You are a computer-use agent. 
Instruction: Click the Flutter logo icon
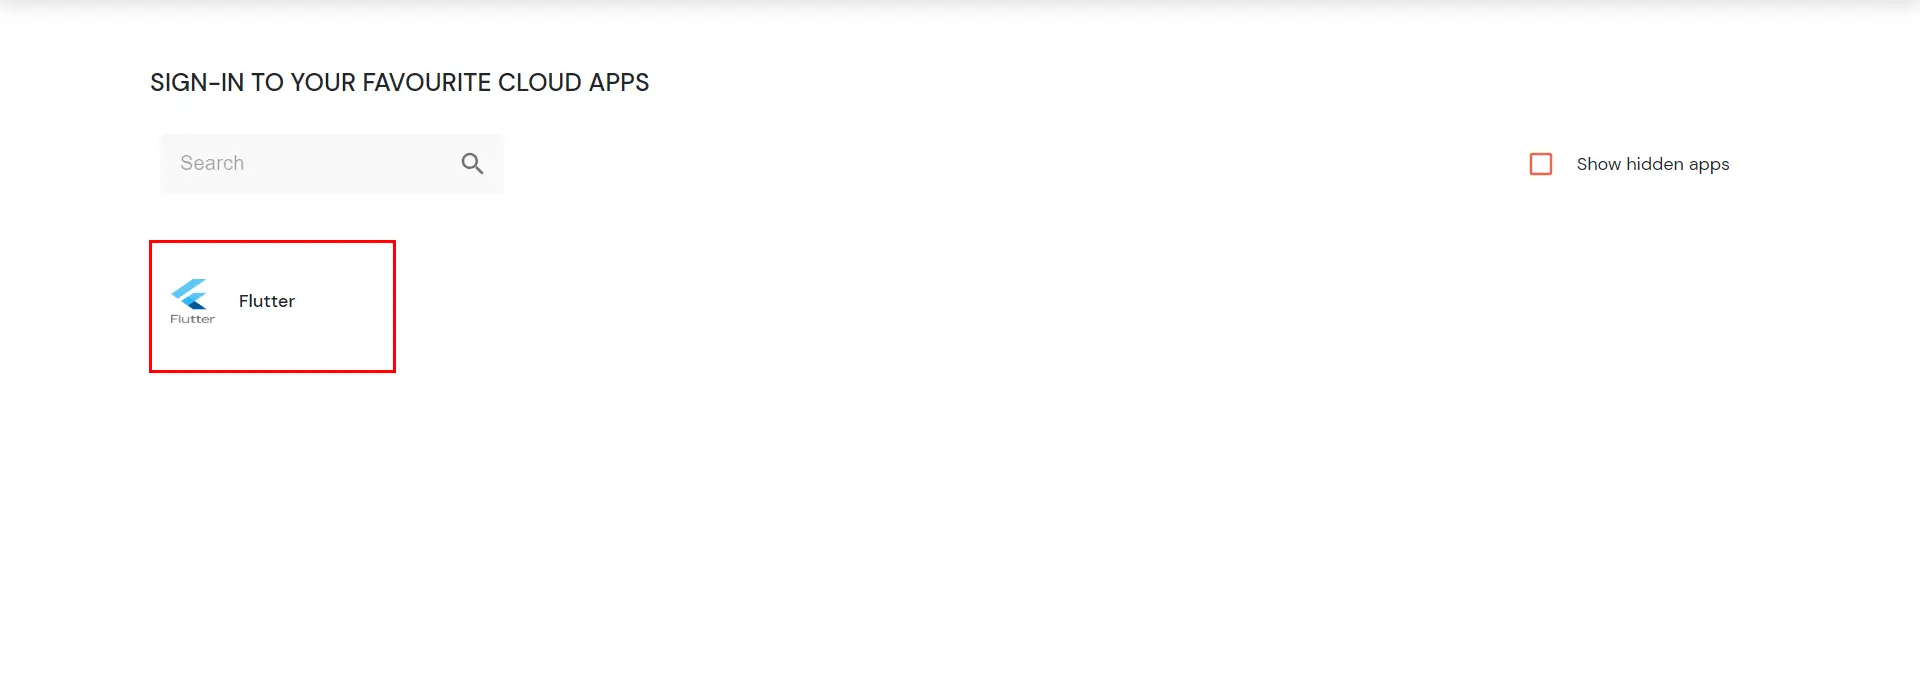[191, 295]
